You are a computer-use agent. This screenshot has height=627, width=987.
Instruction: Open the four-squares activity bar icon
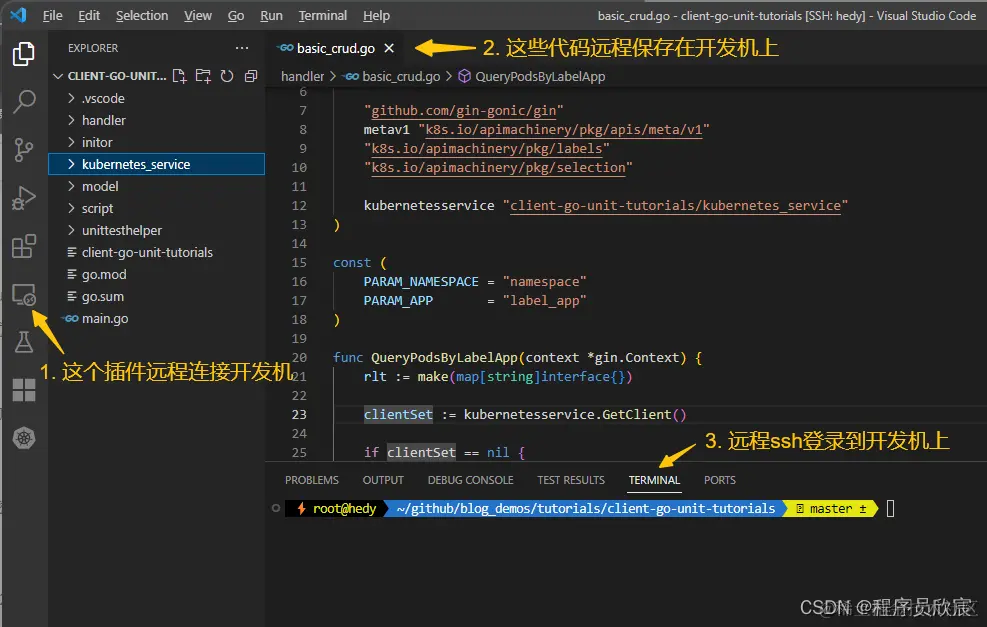(x=24, y=390)
